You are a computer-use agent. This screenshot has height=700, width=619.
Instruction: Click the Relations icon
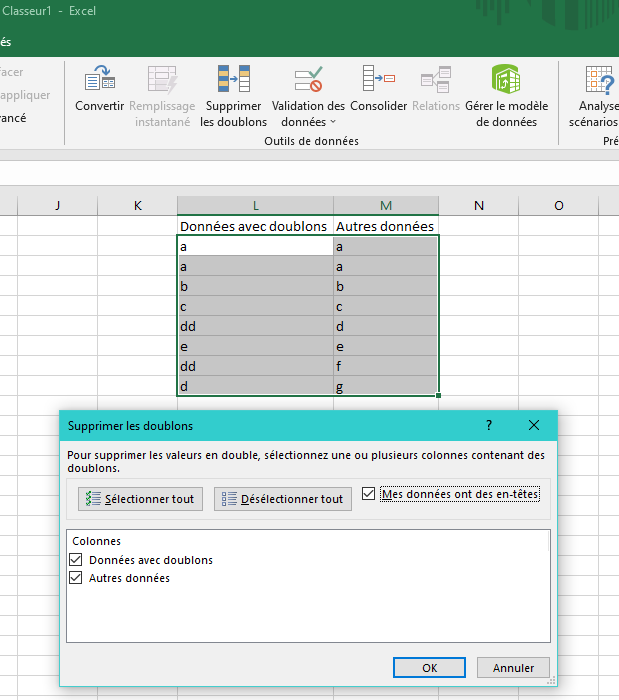click(436, 79)
